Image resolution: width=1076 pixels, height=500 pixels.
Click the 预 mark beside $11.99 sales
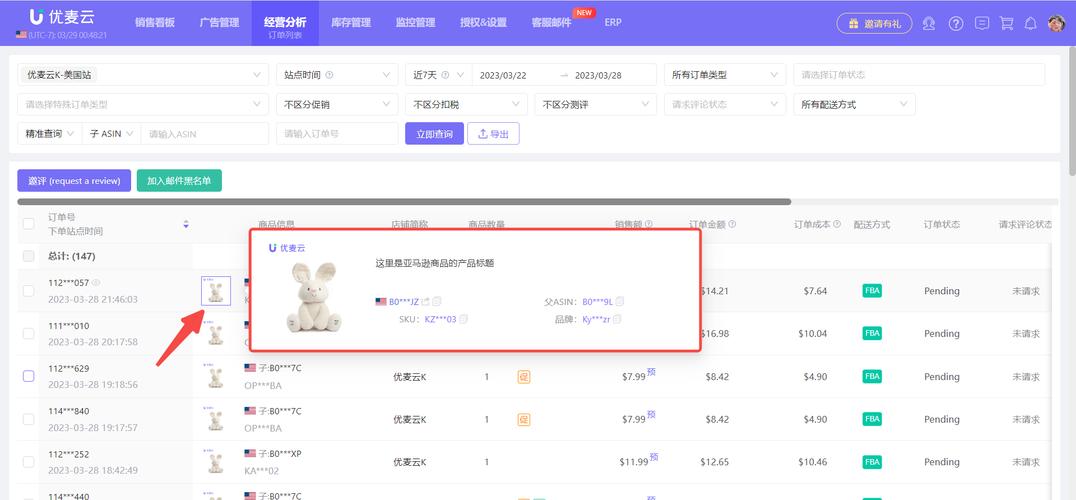point(654,457)
